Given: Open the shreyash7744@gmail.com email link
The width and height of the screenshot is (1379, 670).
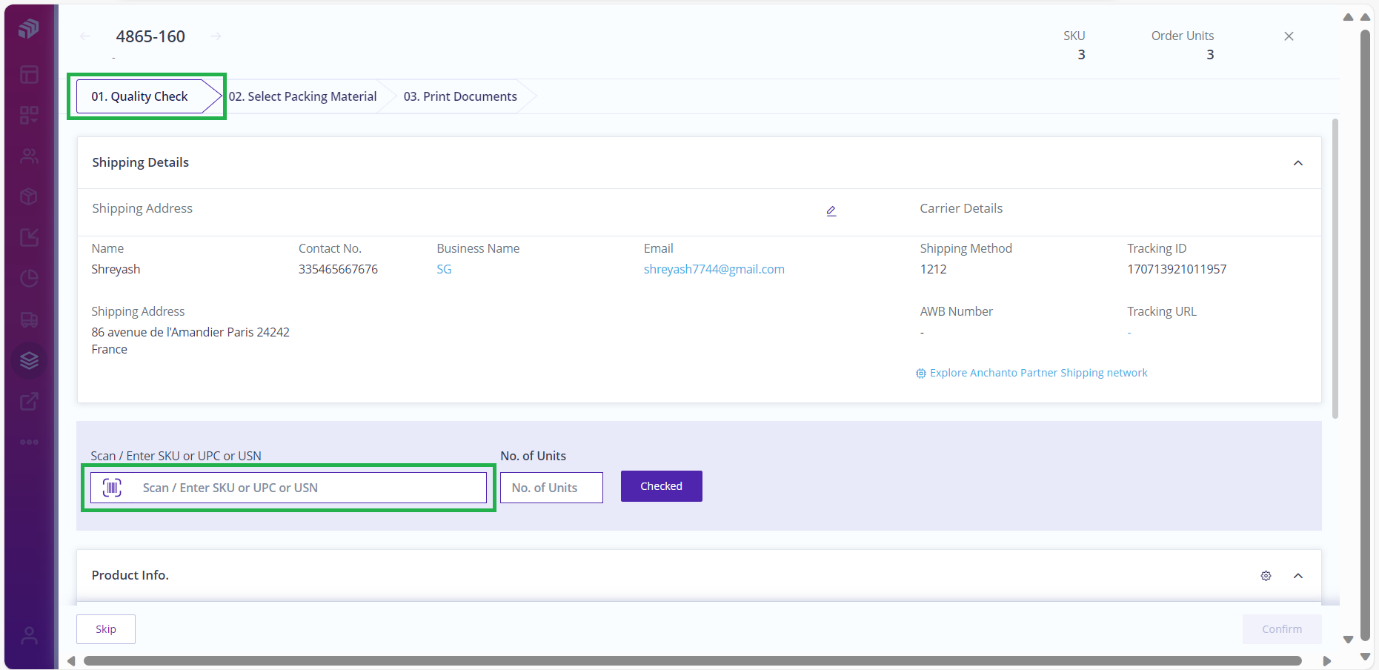Looking at the screenshot, I should [714, 269].
